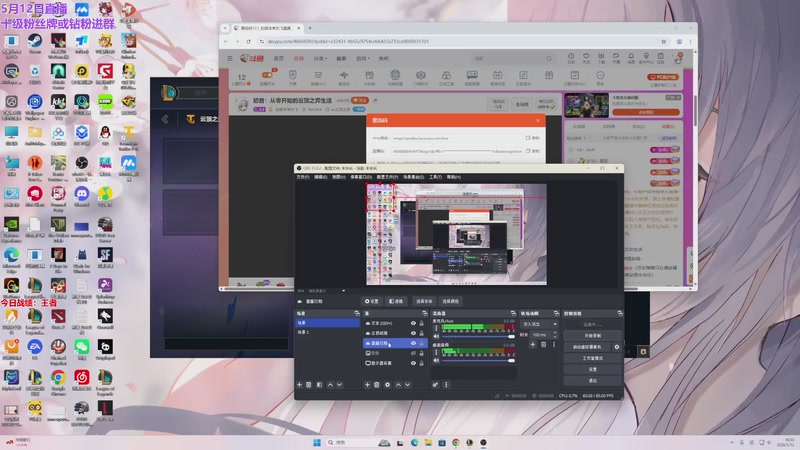The image size is (800, 450).
Task: Adjust the 麦克风/Aux volume slider
Action: coord(478,337)
